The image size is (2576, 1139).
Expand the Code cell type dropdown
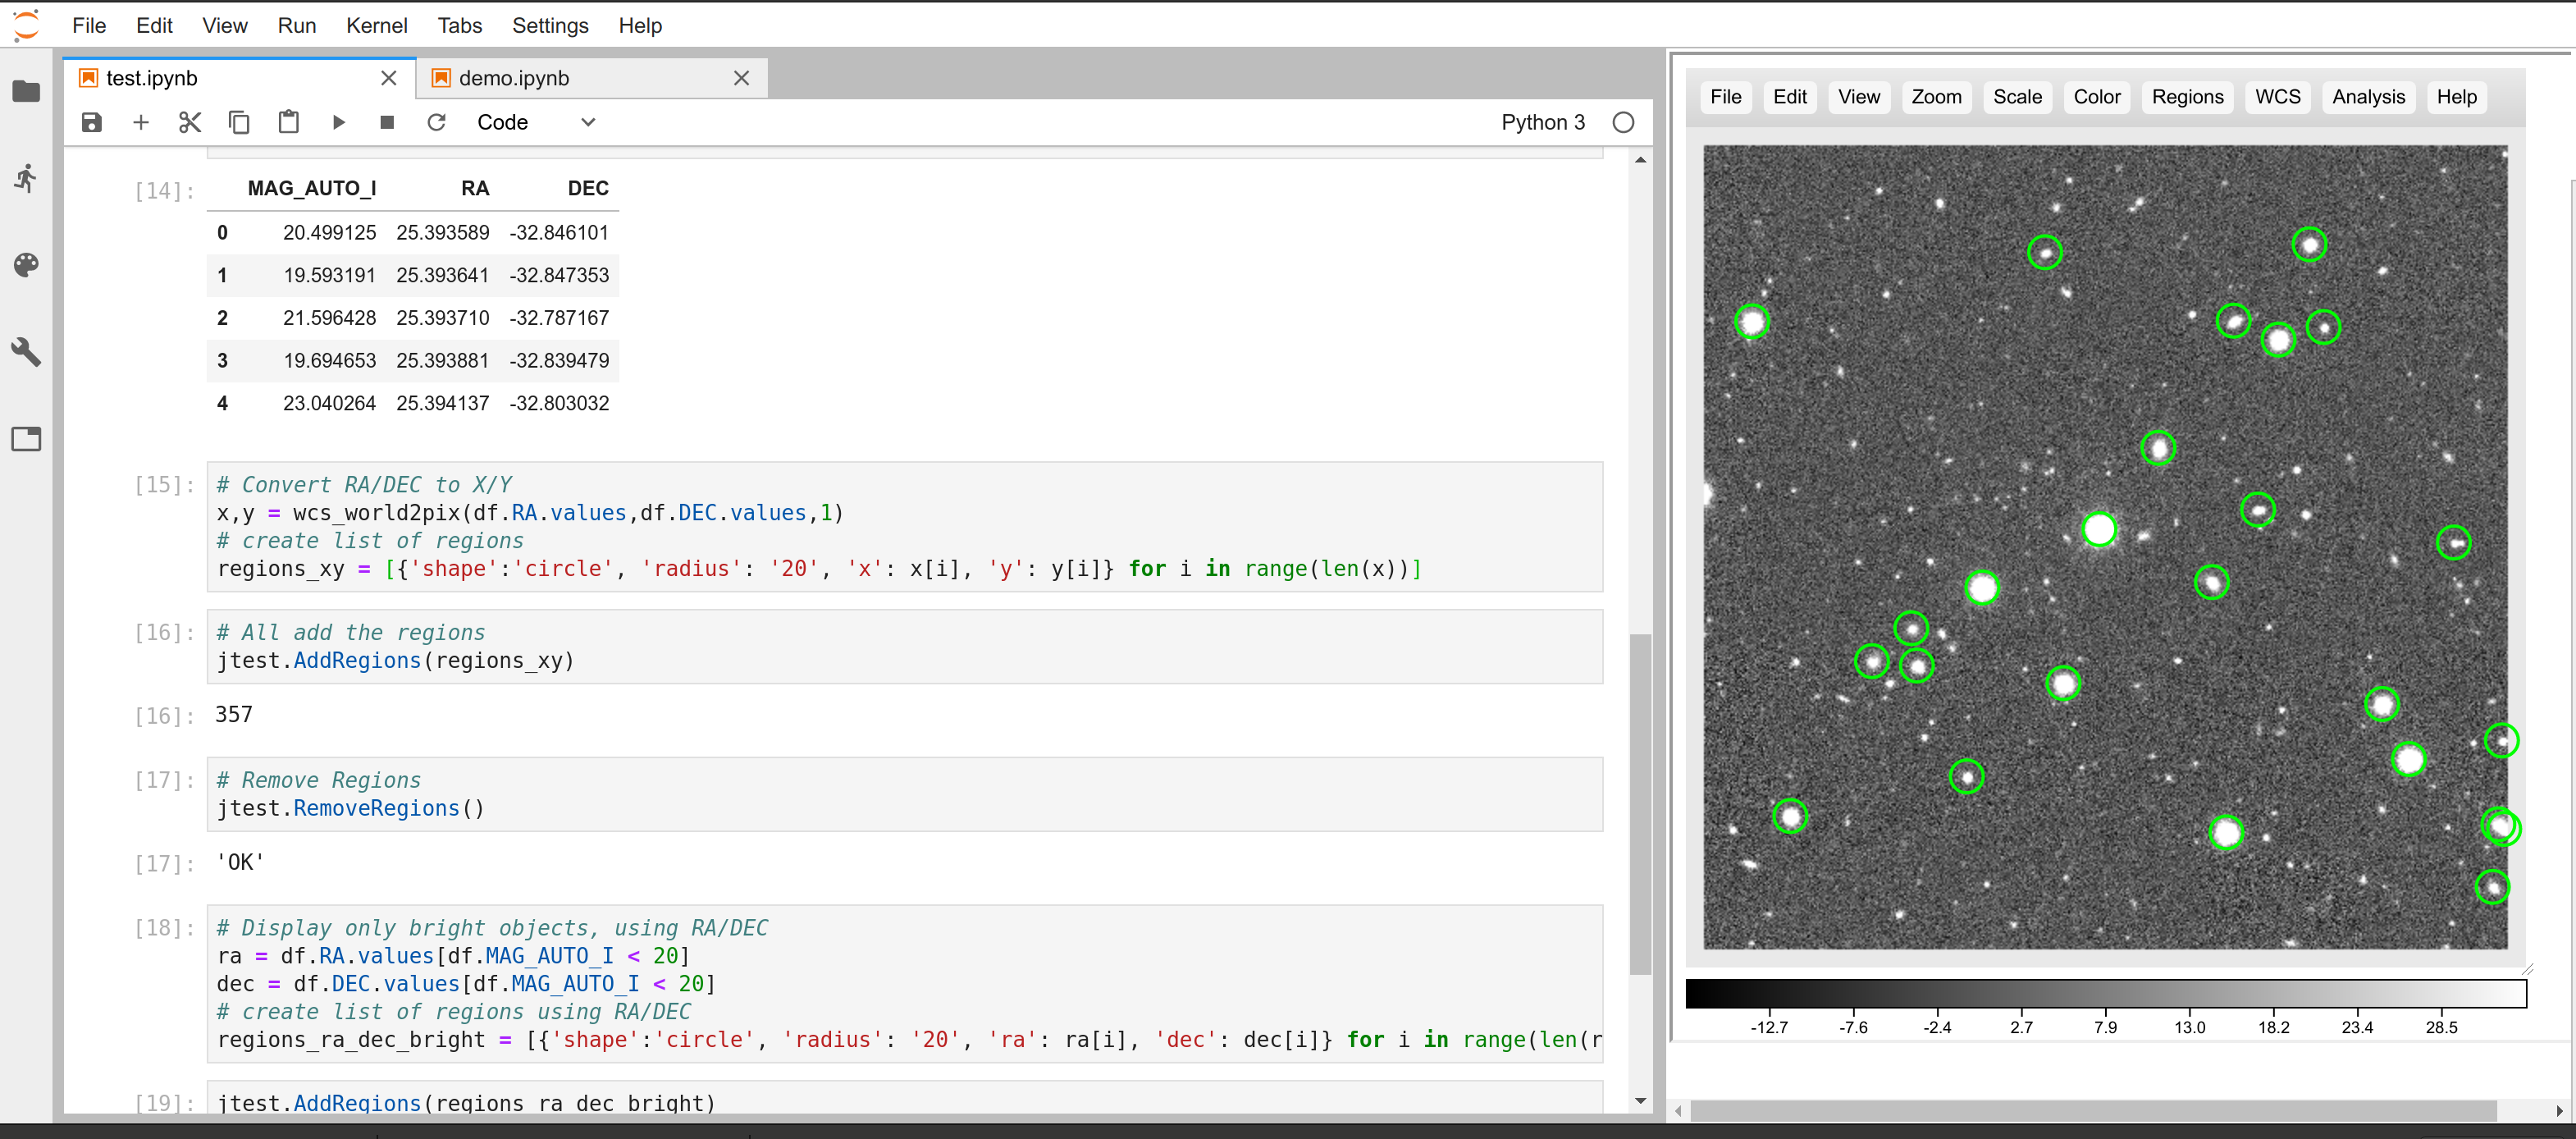(x=536, y=122)
